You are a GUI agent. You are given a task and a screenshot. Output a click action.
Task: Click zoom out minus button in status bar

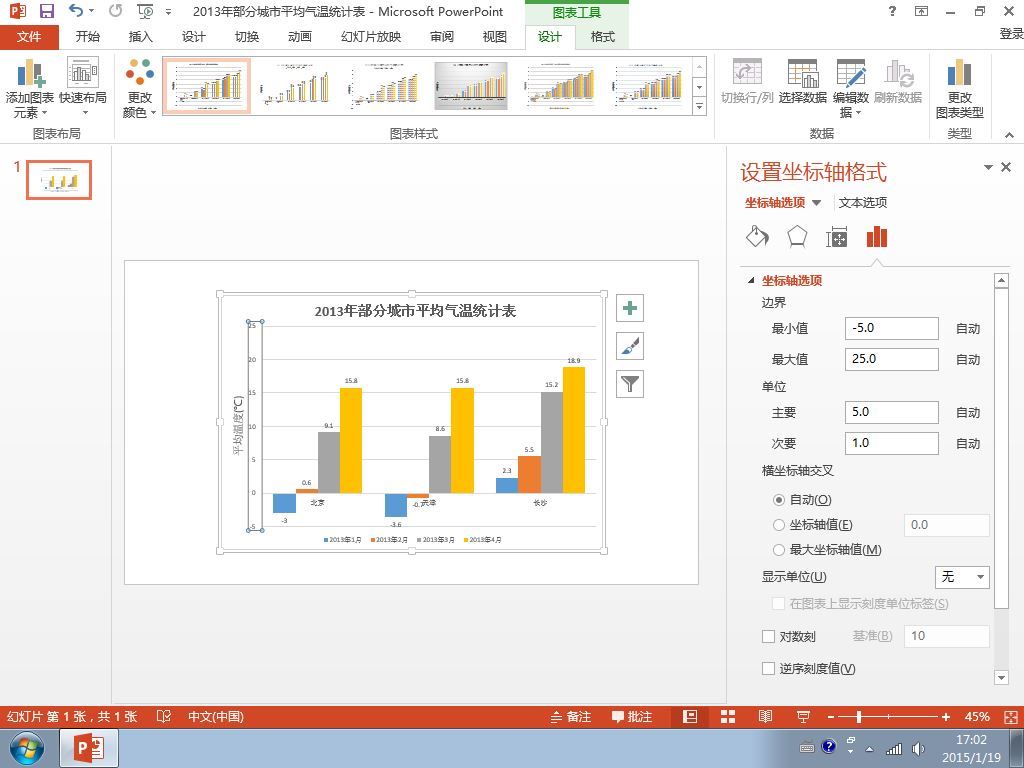(831, 717)
